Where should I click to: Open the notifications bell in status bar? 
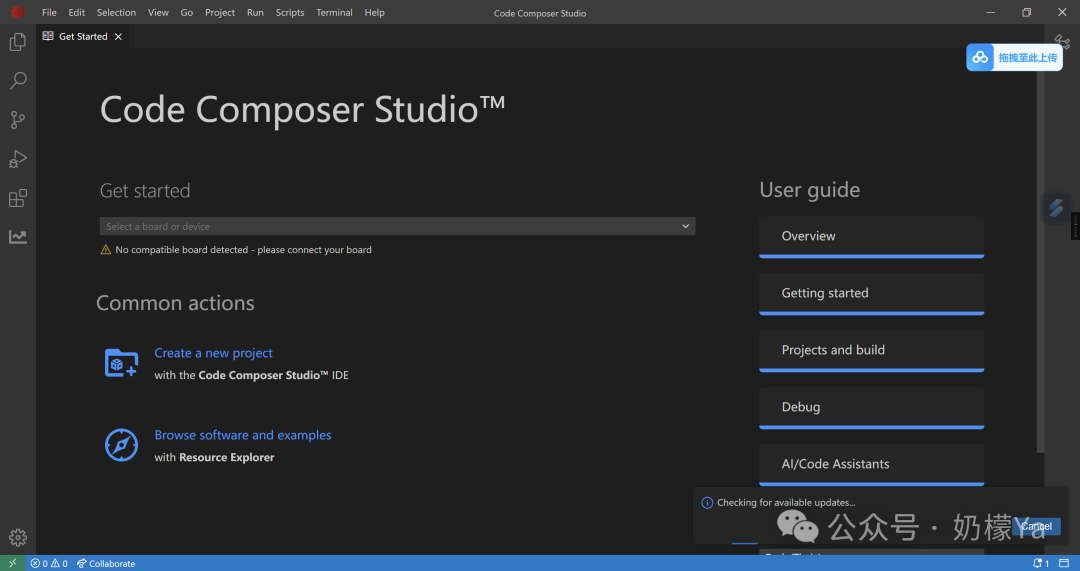point(1041,563)
